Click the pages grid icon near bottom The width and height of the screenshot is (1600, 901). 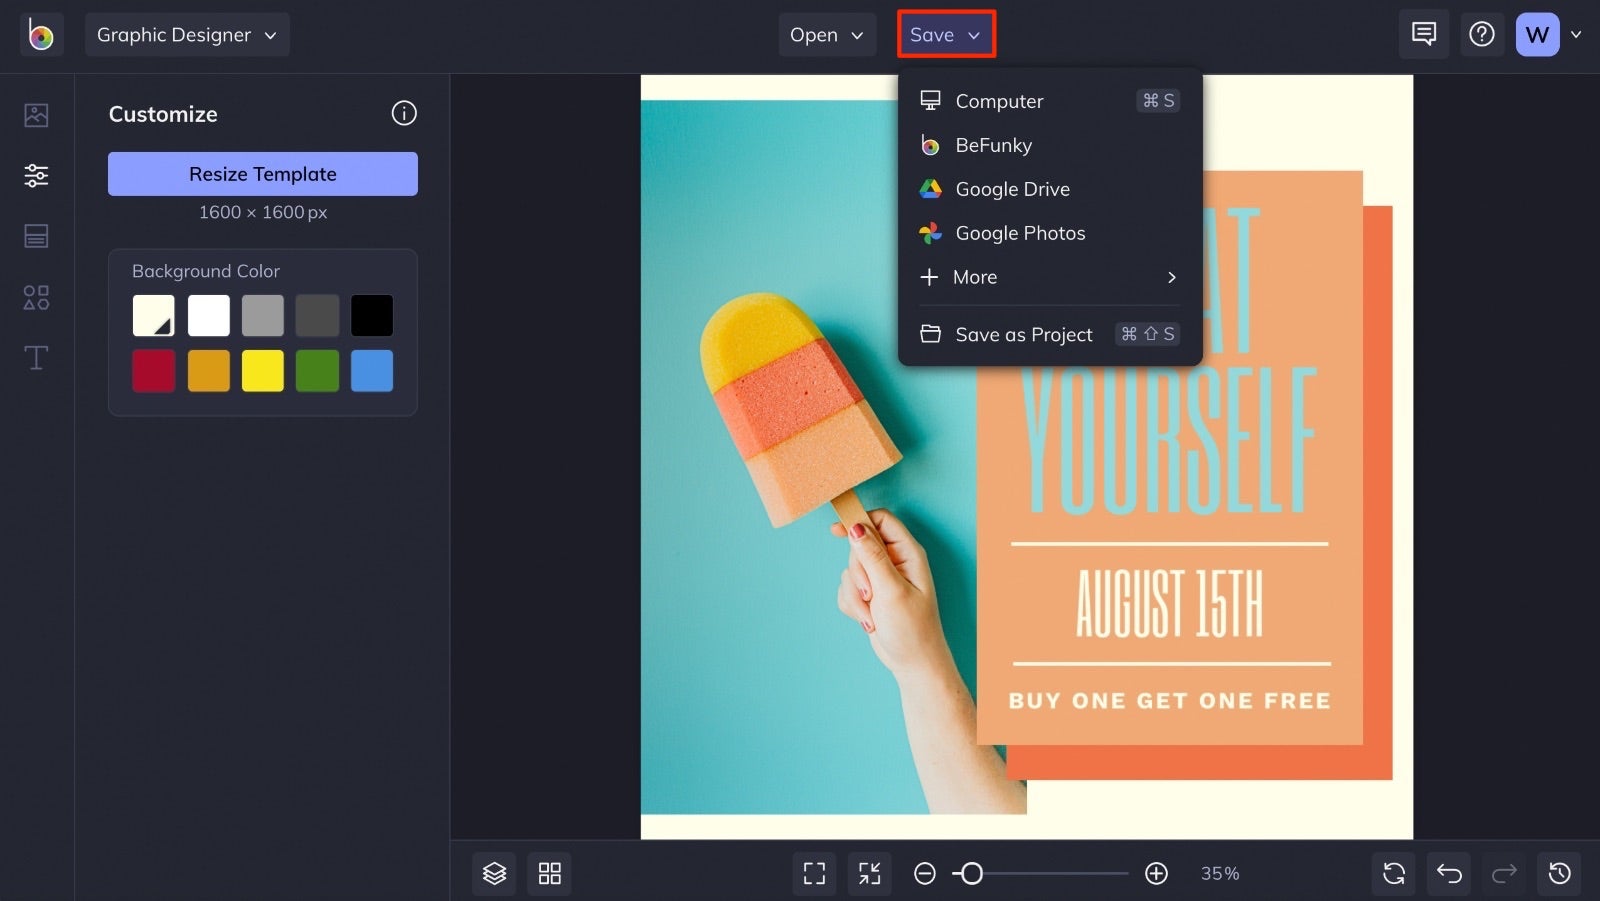549,873
